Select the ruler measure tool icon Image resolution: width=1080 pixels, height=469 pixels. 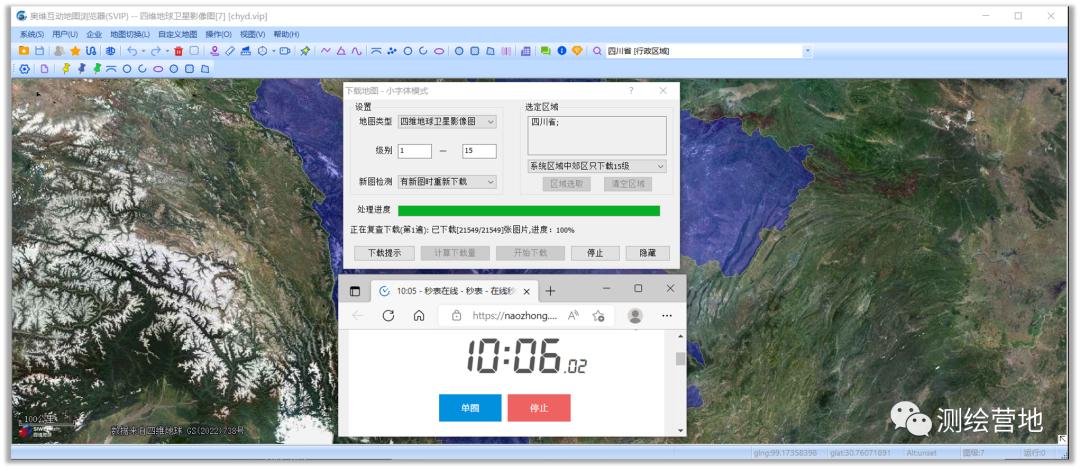230,51
